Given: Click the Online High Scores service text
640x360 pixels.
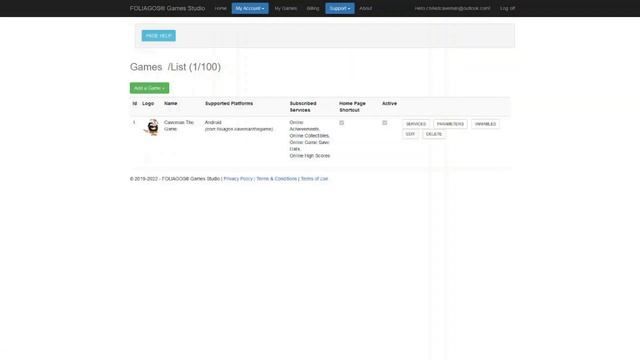Looking at the screenshot, I should [310, 156].
